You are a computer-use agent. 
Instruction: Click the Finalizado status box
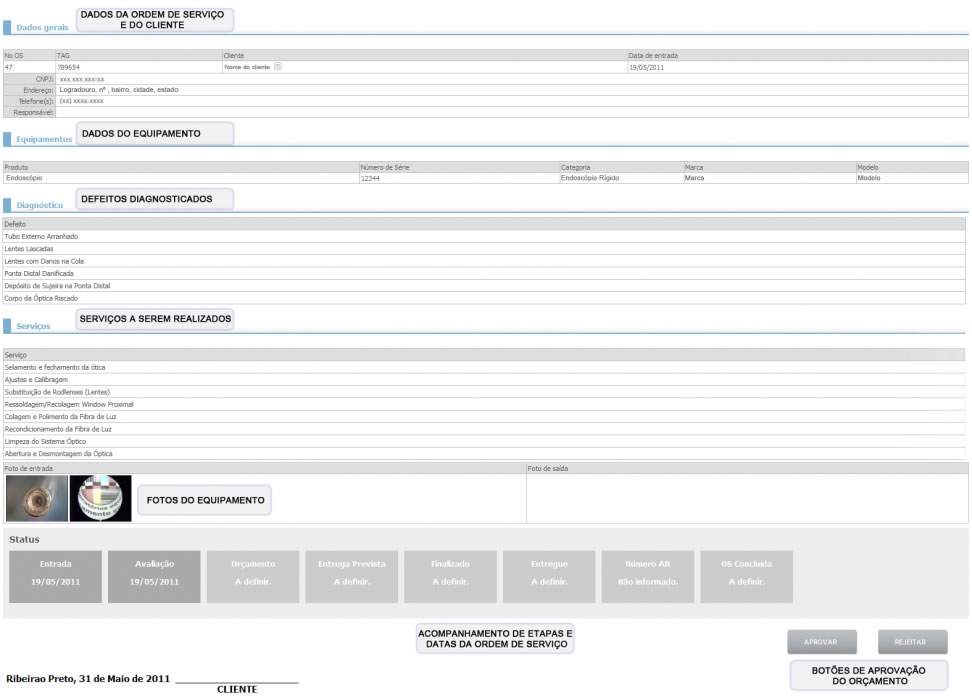(450, 576)
